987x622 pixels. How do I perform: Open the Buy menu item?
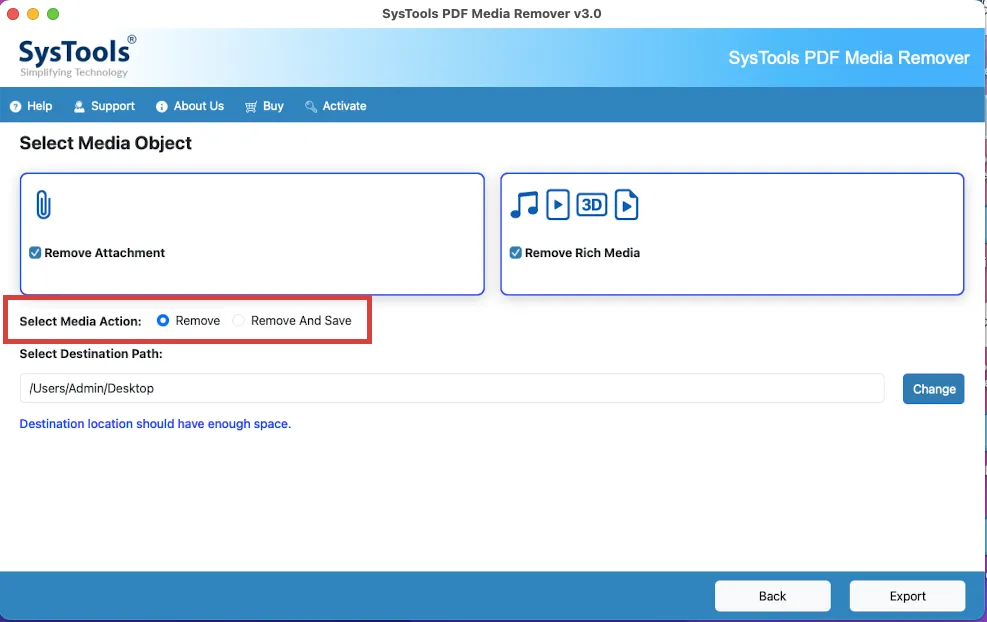(x=264, y=106)
